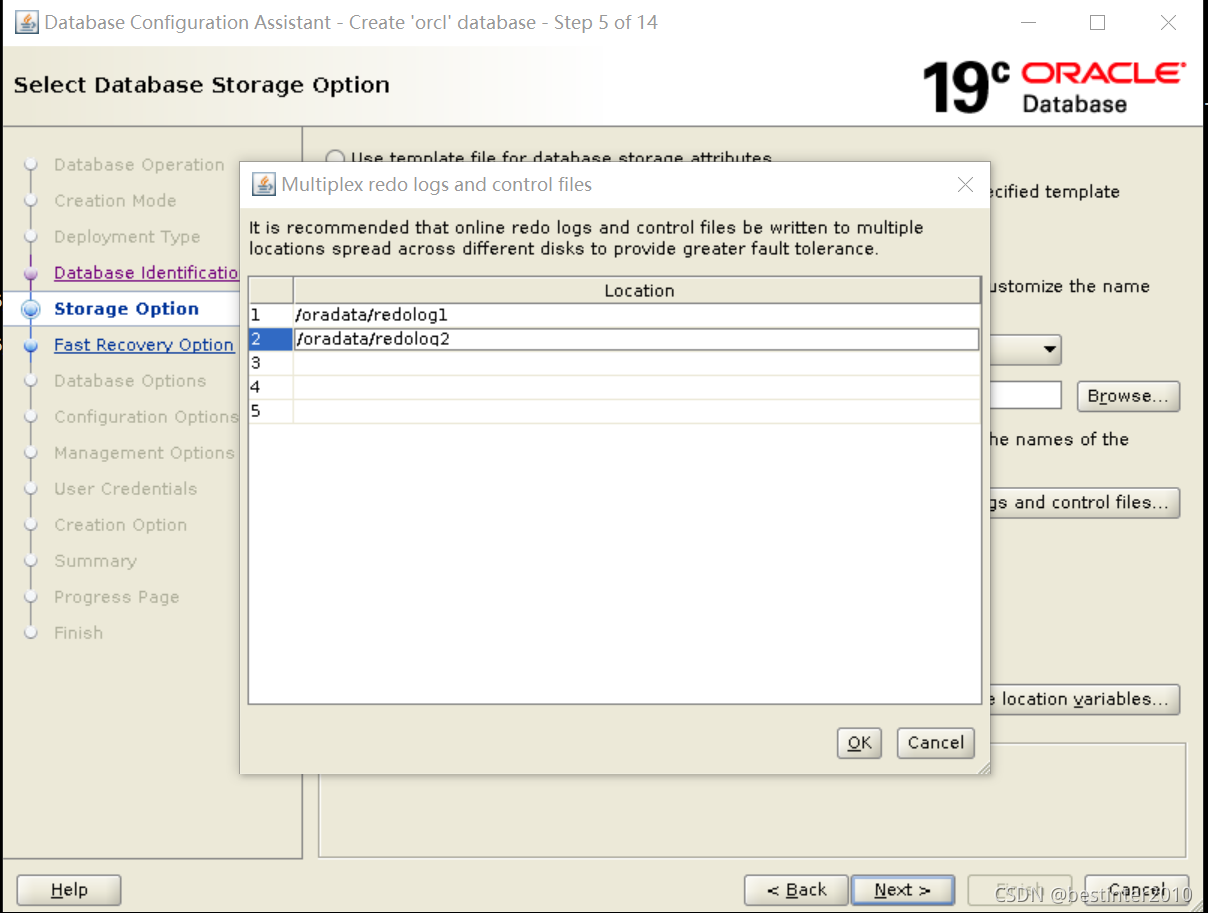The image size is (1208, 913).
Task: Select the /oradata/redolog1 location cell
Action: point(636,315)
